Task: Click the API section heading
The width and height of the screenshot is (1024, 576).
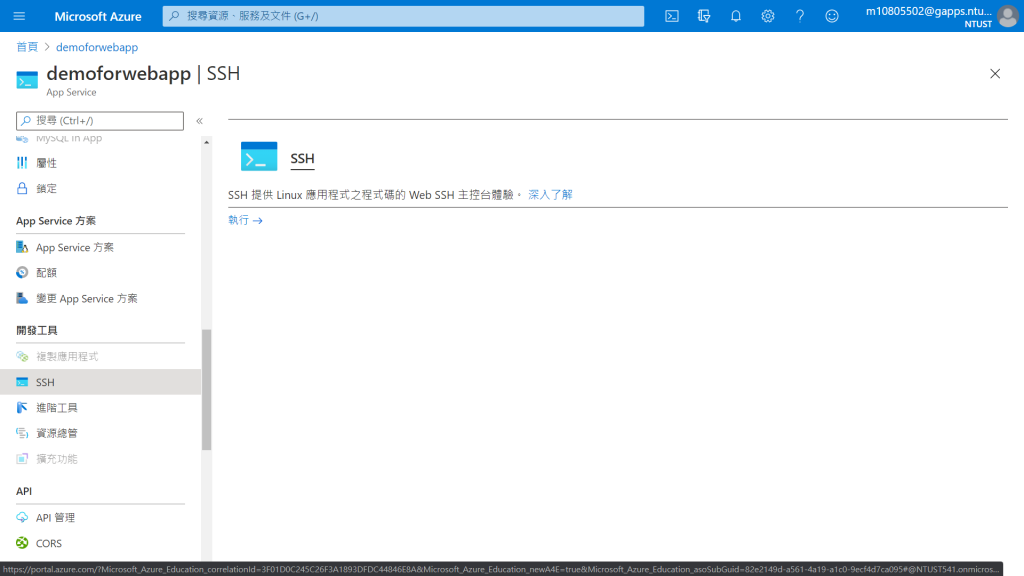Action: [x=24, y=491]
